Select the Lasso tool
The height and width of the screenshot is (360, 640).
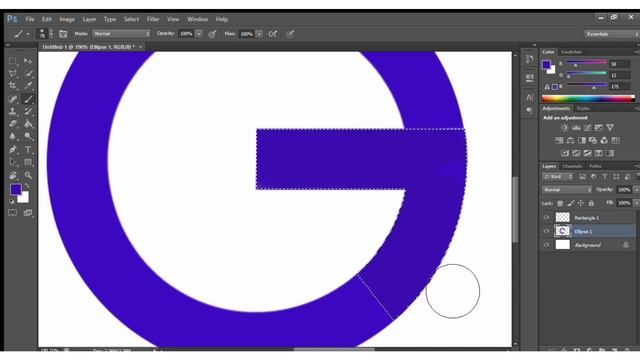[x=13, y=73]
